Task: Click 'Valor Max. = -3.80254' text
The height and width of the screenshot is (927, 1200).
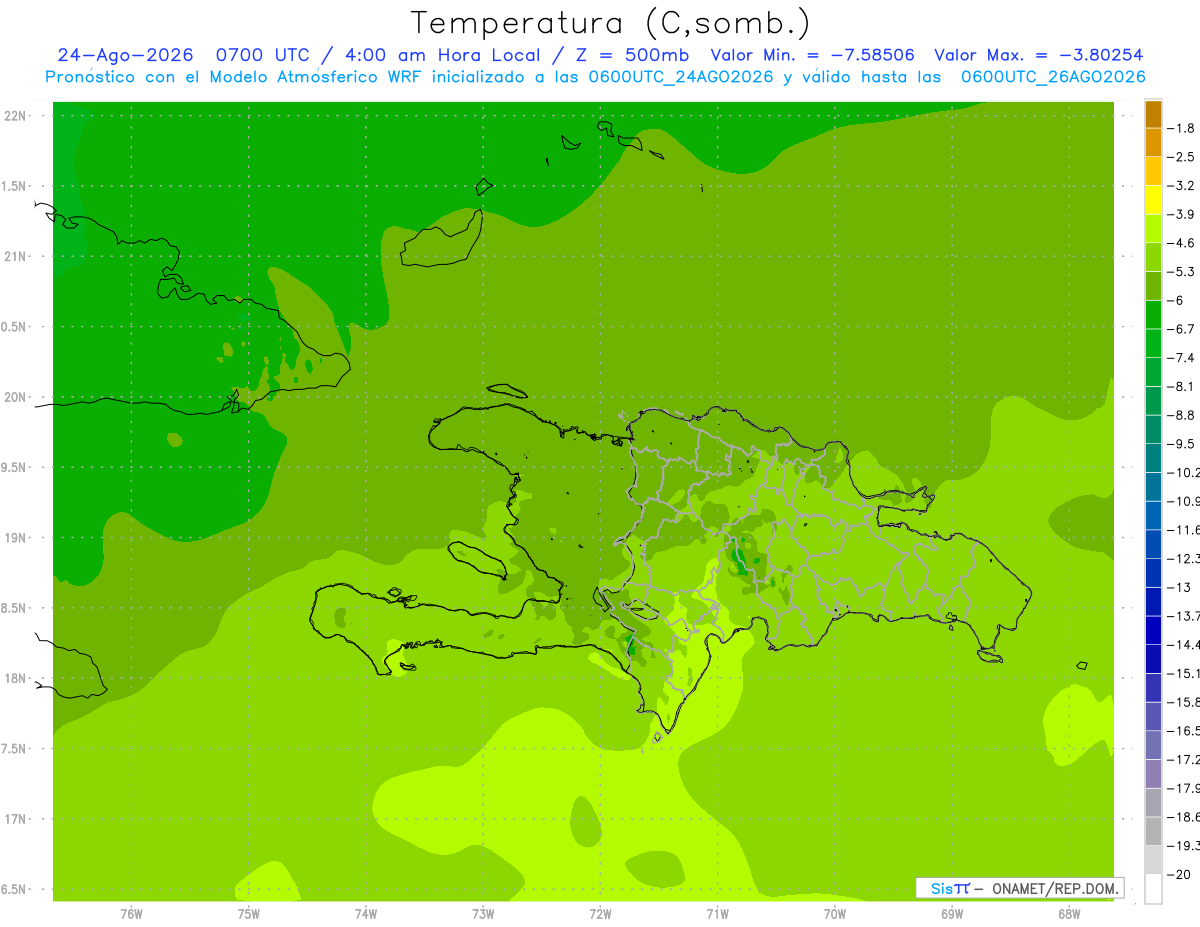Action: pos(1038,56)
